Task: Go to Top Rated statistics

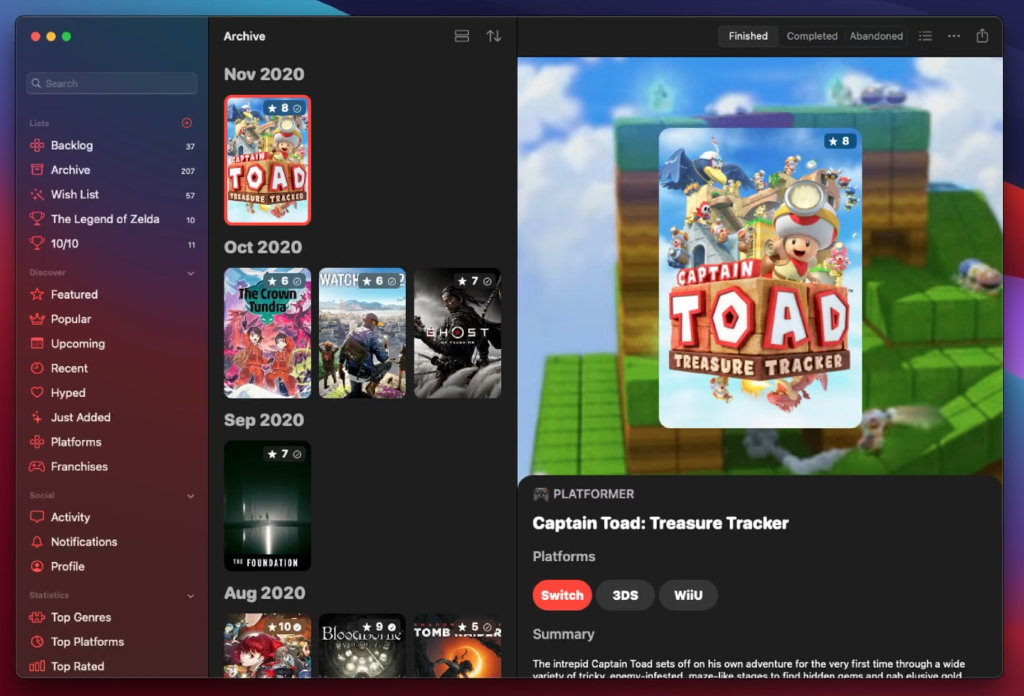Action: 112,667
